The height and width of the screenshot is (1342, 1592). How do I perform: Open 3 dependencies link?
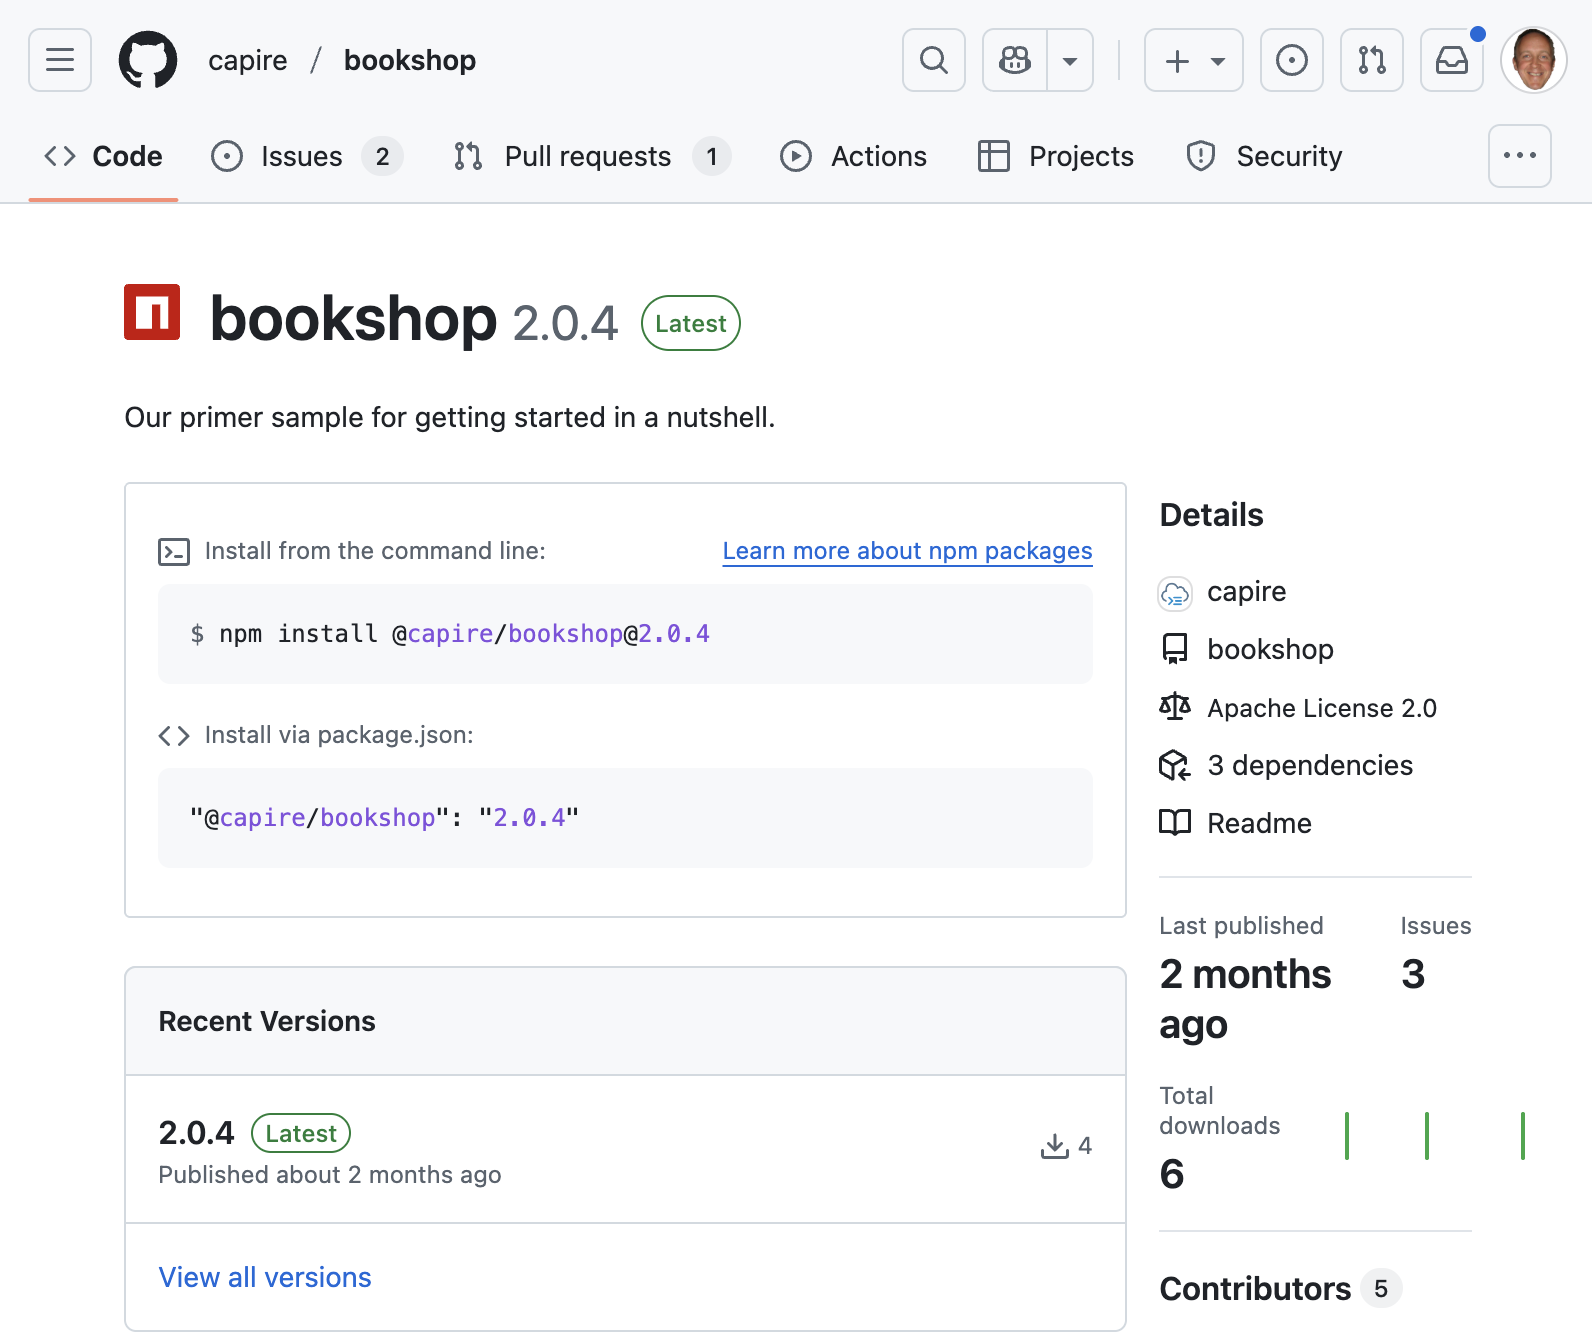[x=1310, y=766]
